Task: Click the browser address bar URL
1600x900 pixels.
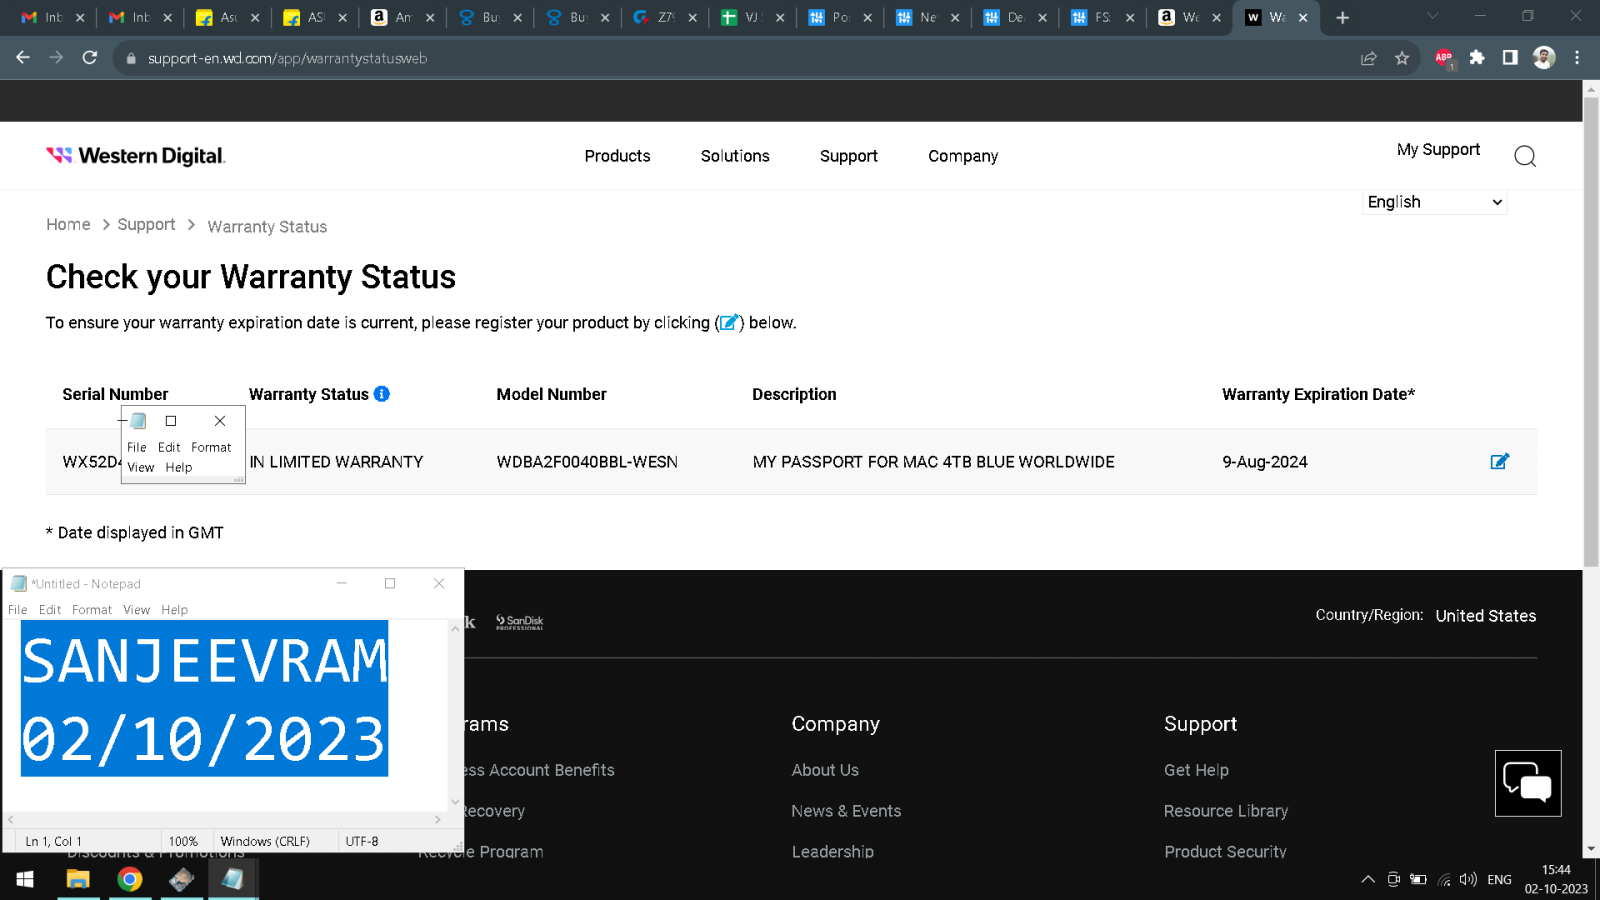Action: click(287, 58)
